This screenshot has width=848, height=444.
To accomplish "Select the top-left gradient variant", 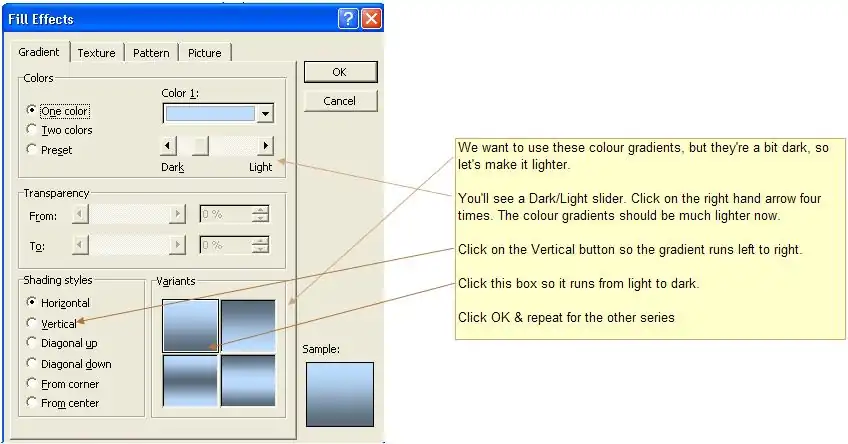I will [190, 325].
